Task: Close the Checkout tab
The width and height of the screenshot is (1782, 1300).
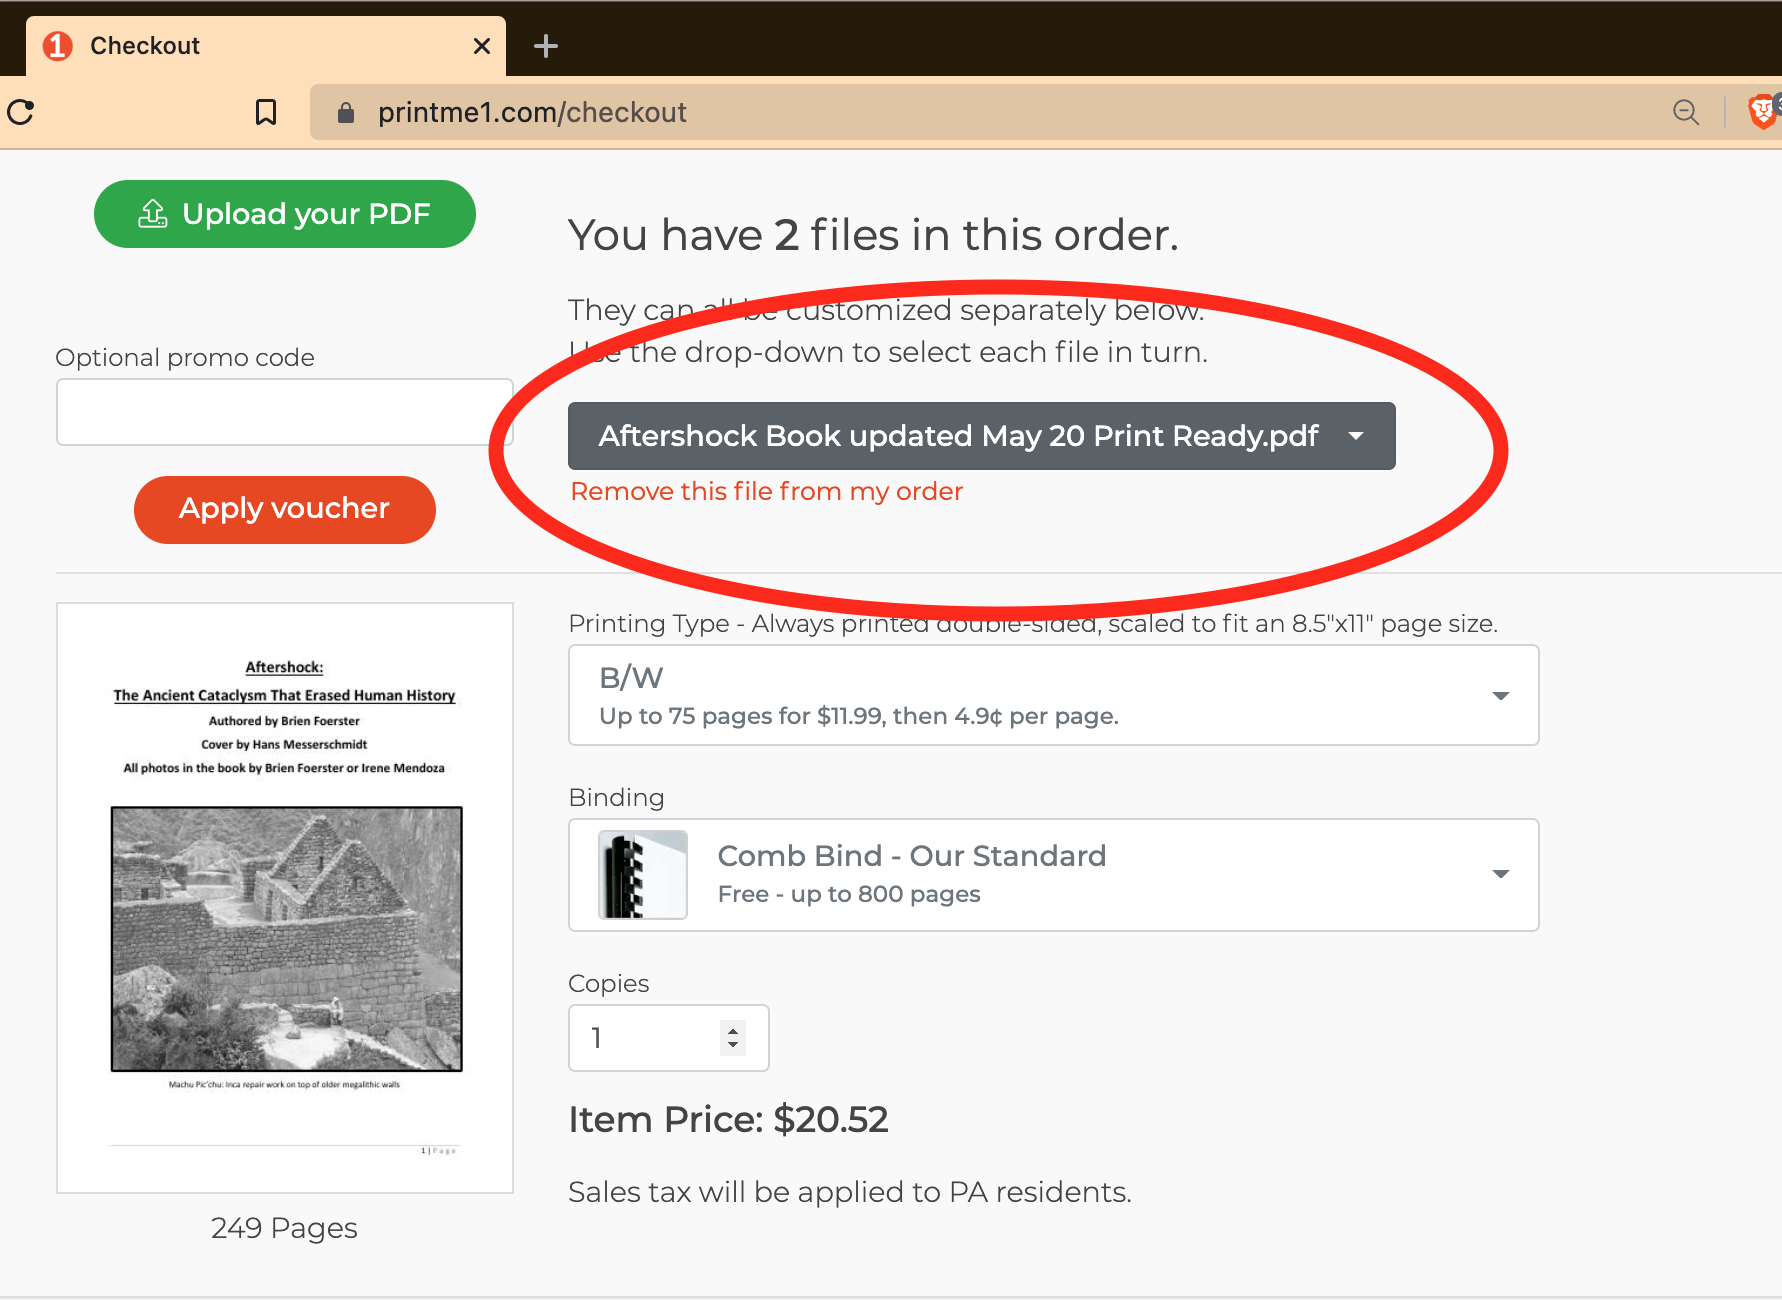Action: coord(482,46)
